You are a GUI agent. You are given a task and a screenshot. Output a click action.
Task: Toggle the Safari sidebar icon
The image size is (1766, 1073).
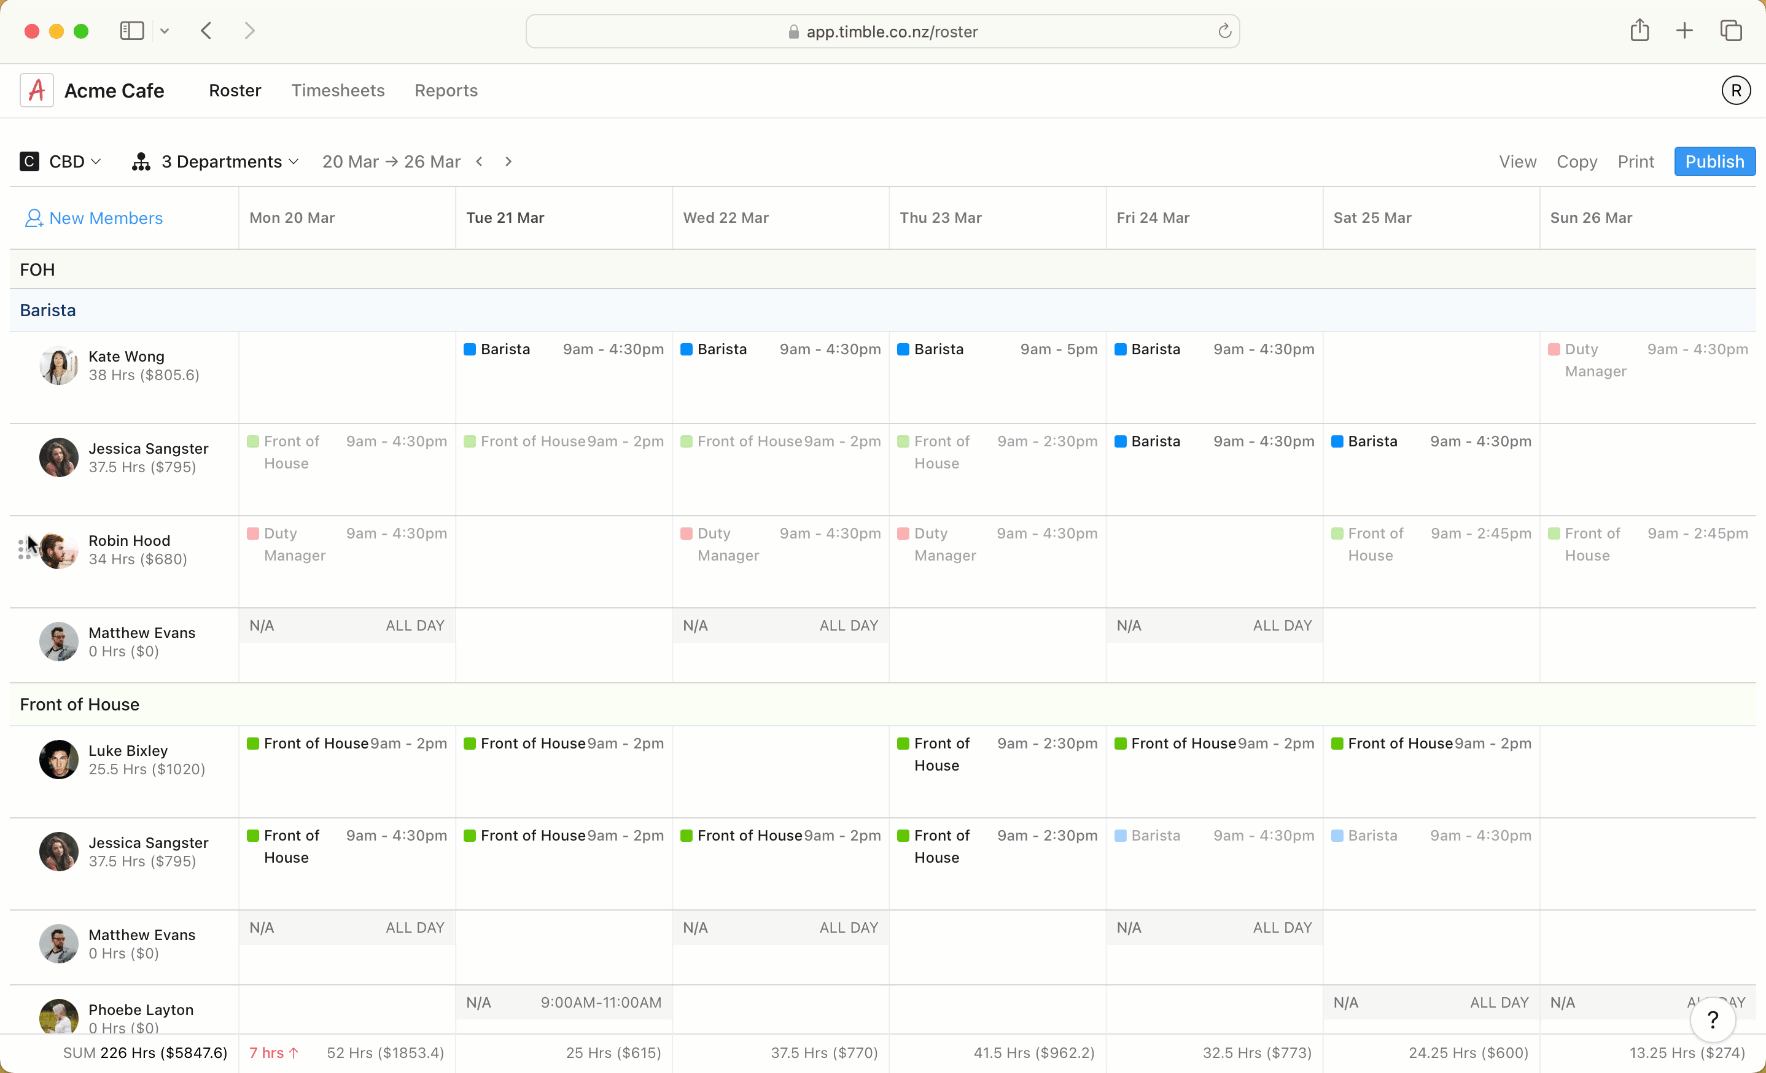(132, 31)
